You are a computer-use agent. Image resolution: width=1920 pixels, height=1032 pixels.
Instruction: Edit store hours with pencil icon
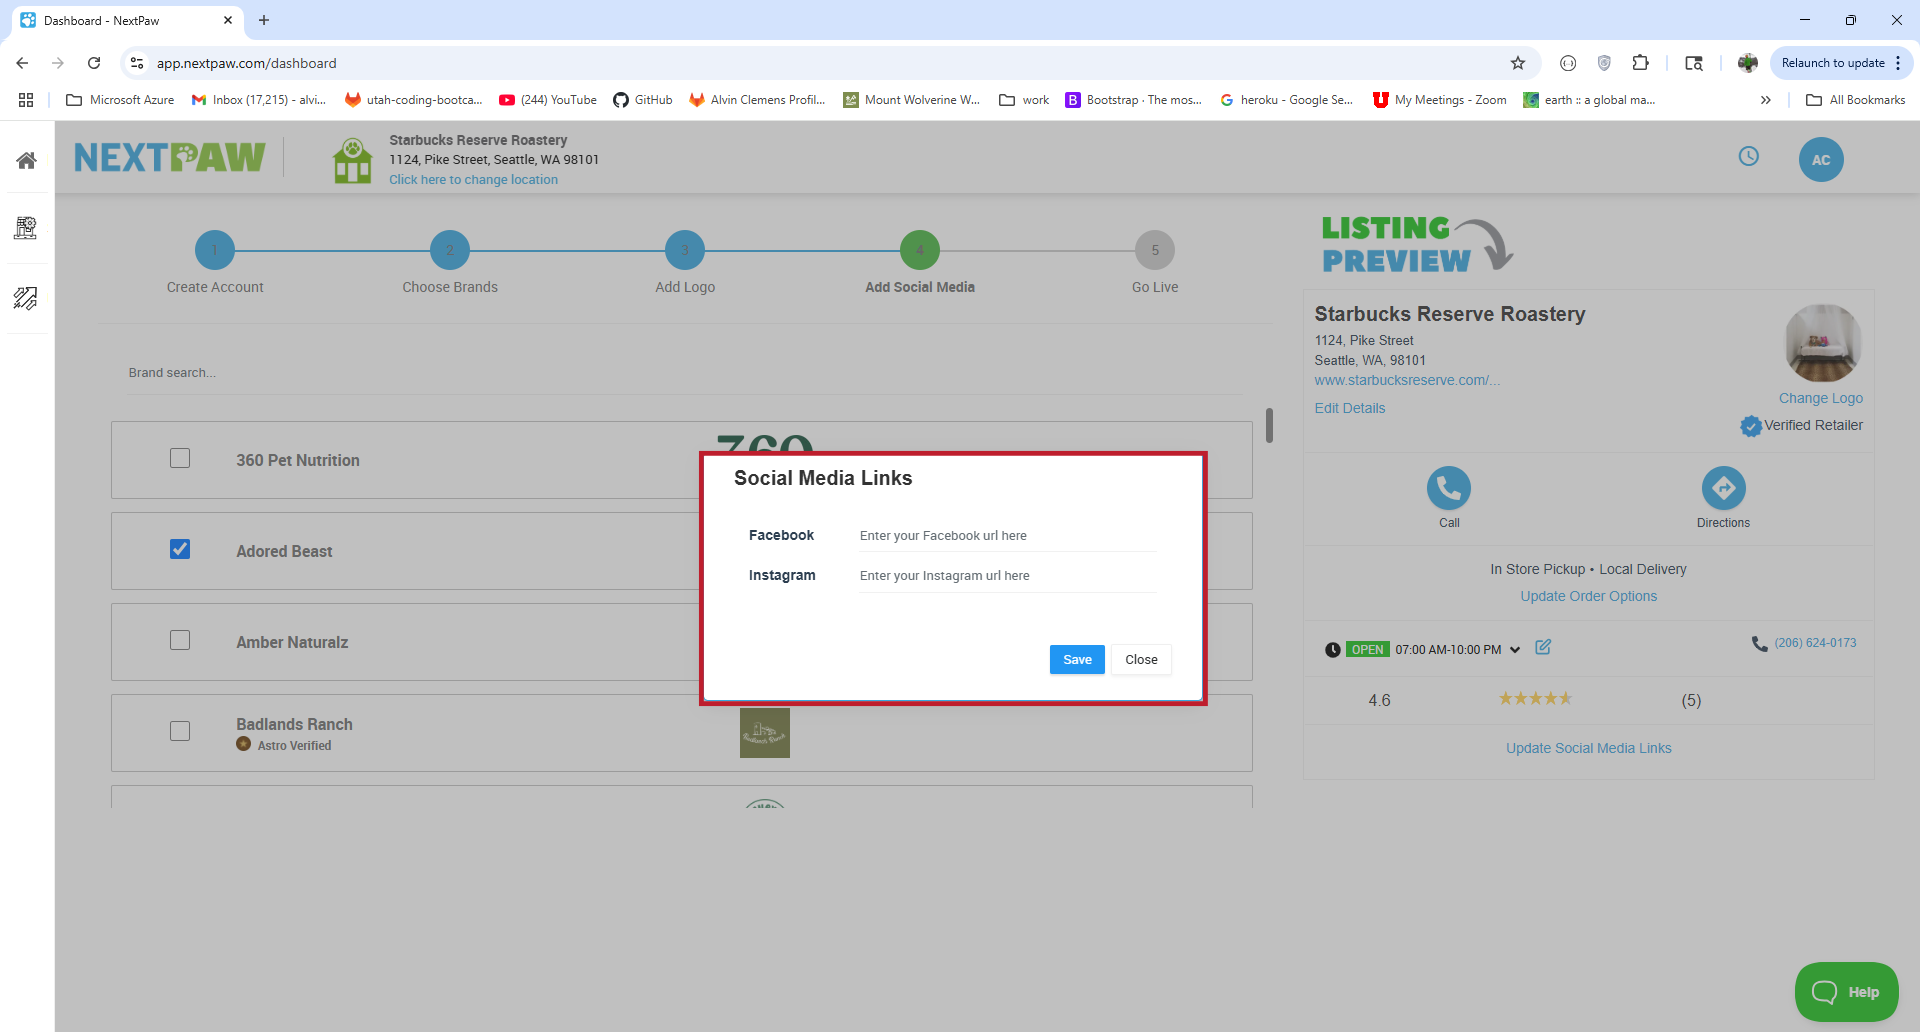pyautogui.click(x=1543, y=647)
